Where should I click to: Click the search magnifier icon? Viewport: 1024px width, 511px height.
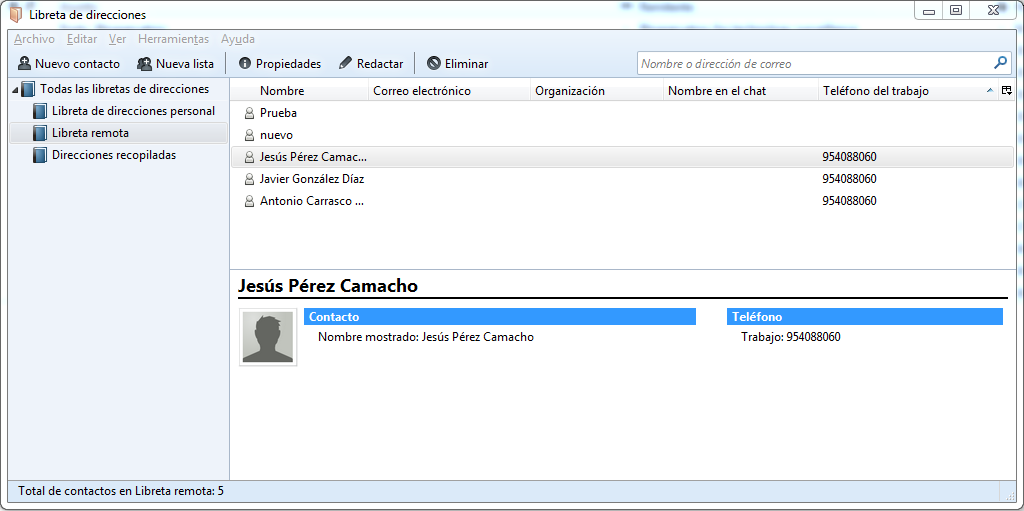tap(1000, 63)
